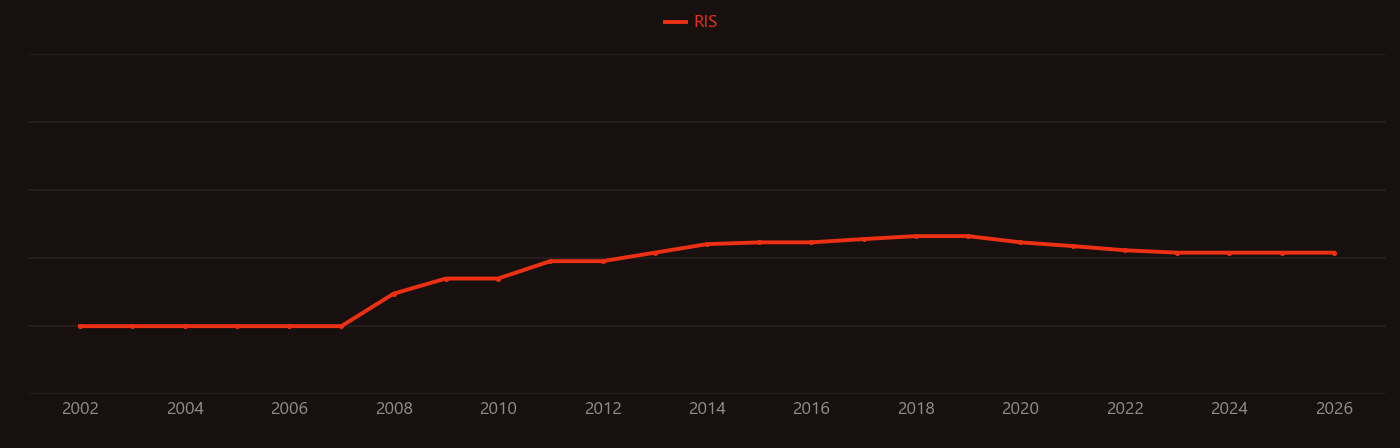Click the 2022 x-axis label
Screen dimensions: 1400x448
click(1125, 409)
